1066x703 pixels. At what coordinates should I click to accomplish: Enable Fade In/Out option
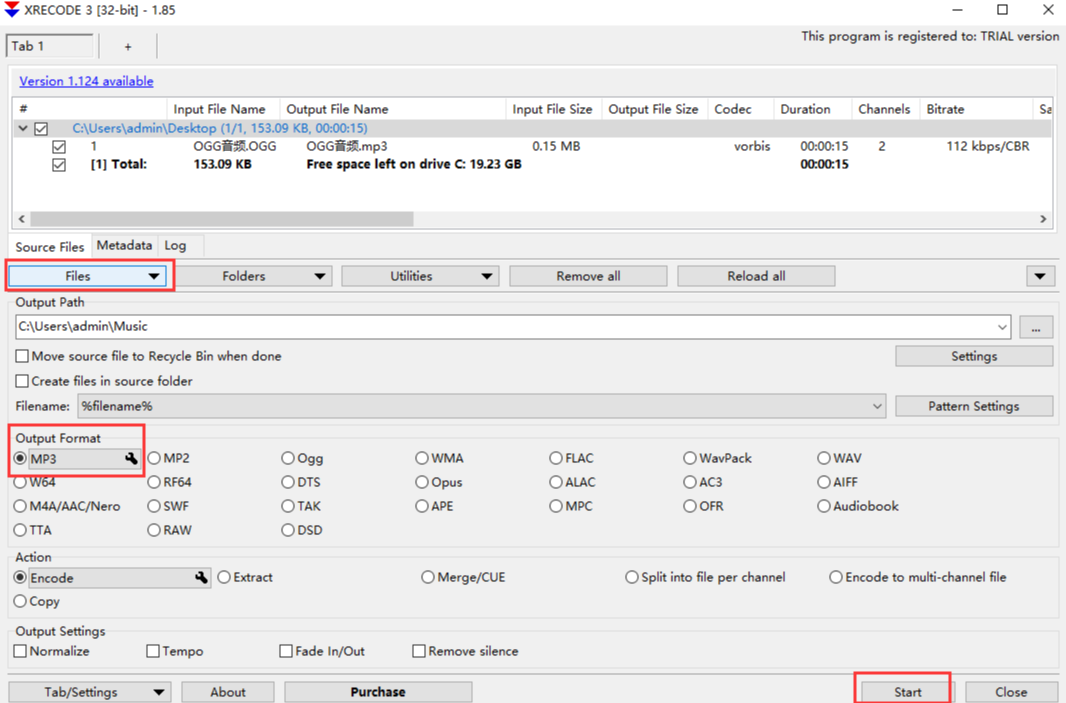click(286, 651)
